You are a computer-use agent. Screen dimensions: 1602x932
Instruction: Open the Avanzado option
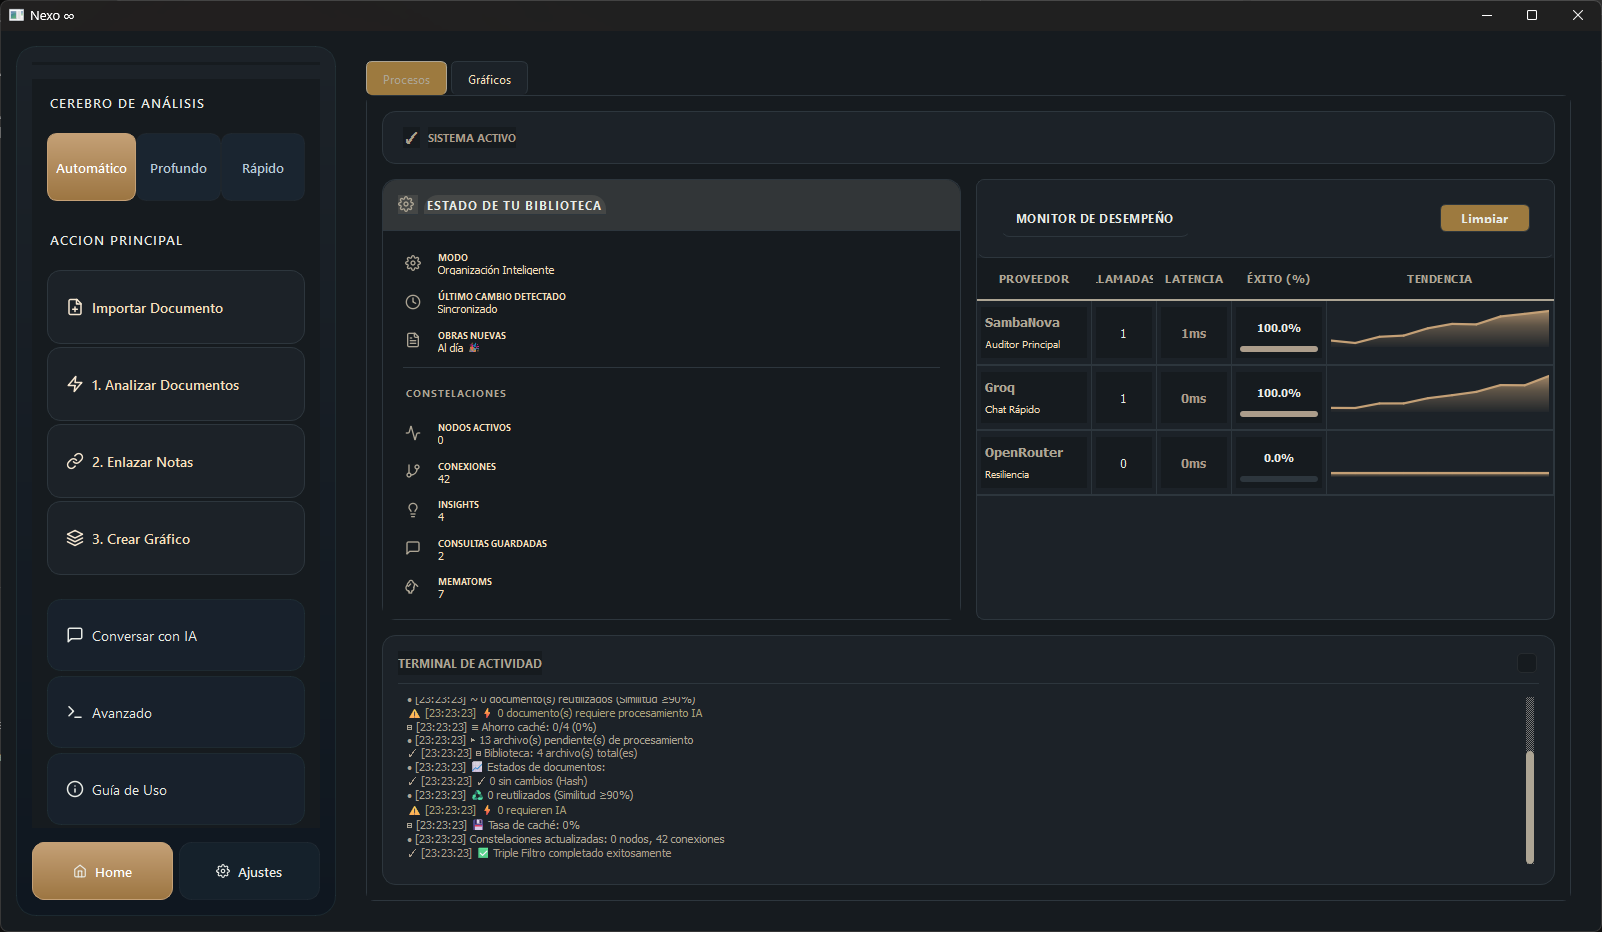coord(176,712)
